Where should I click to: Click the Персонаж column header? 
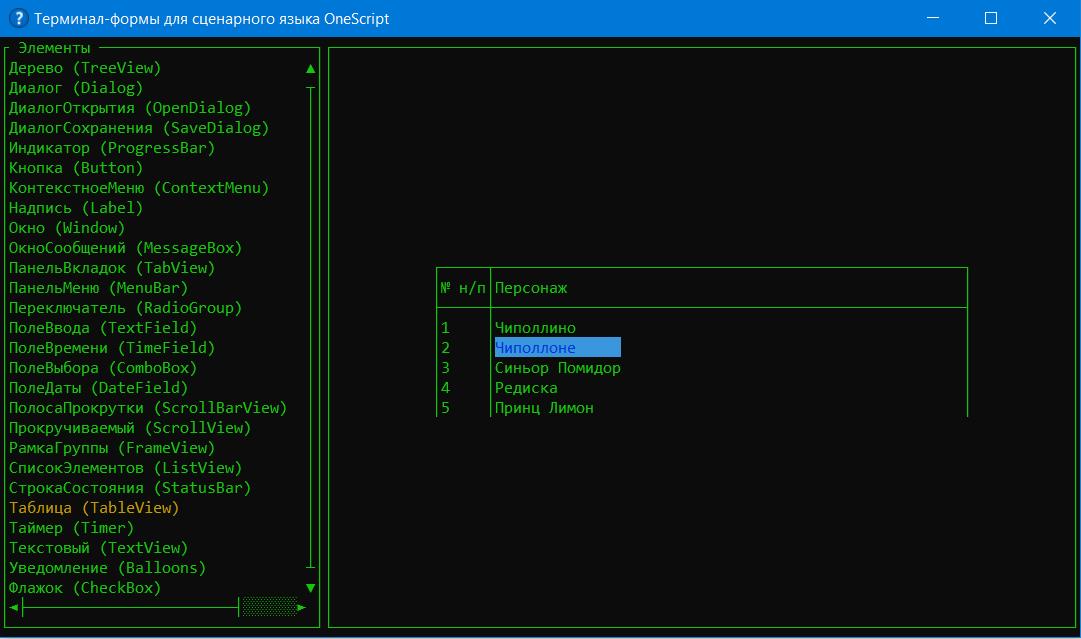[x=531, y=288]
